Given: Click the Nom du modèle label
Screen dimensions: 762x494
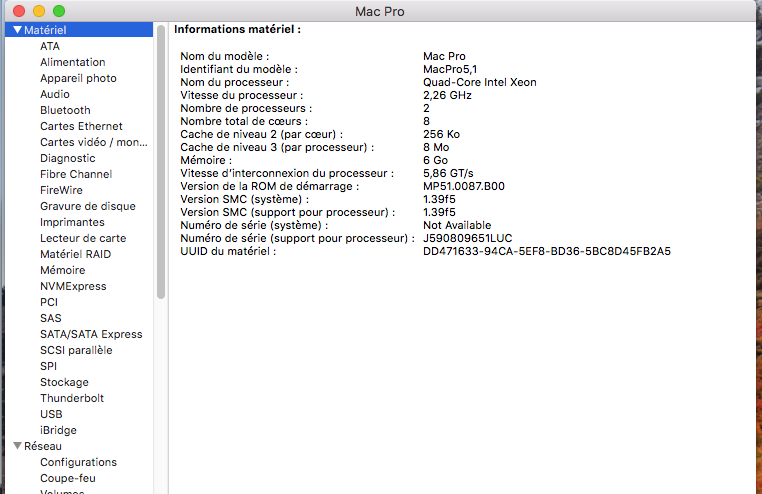Looking at the screenshot, I should point(225,56).
